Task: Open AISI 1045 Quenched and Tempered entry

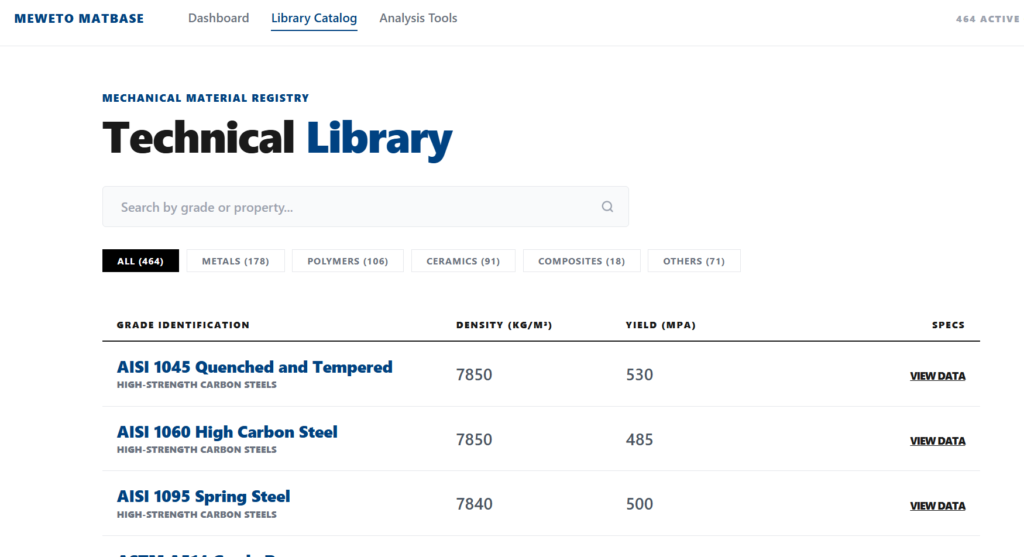Action: point(254,367)
